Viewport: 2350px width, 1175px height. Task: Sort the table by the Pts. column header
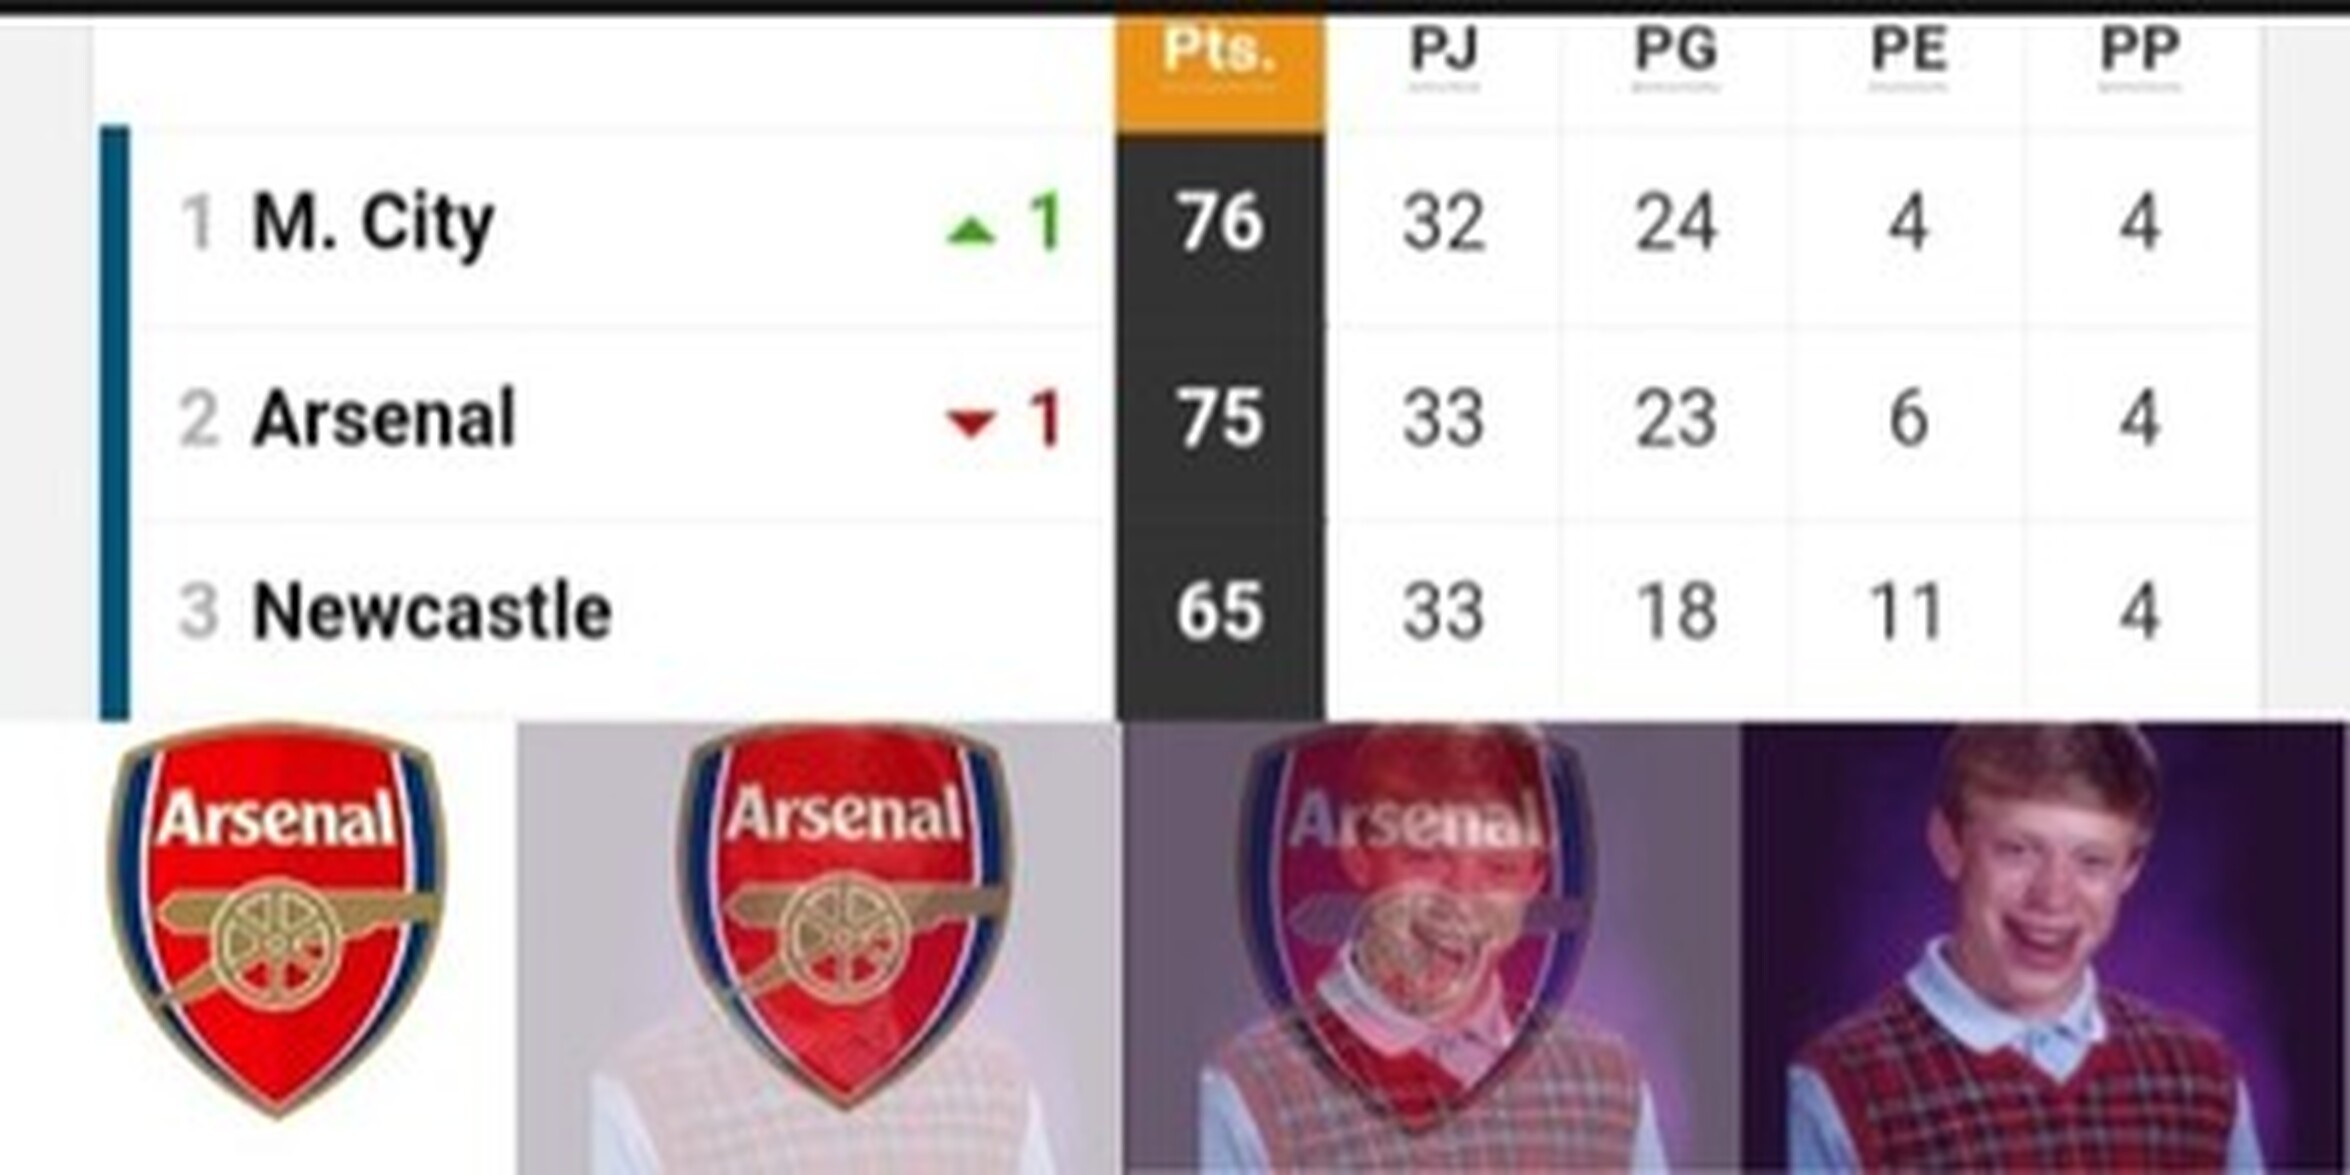click(1220, 50)
